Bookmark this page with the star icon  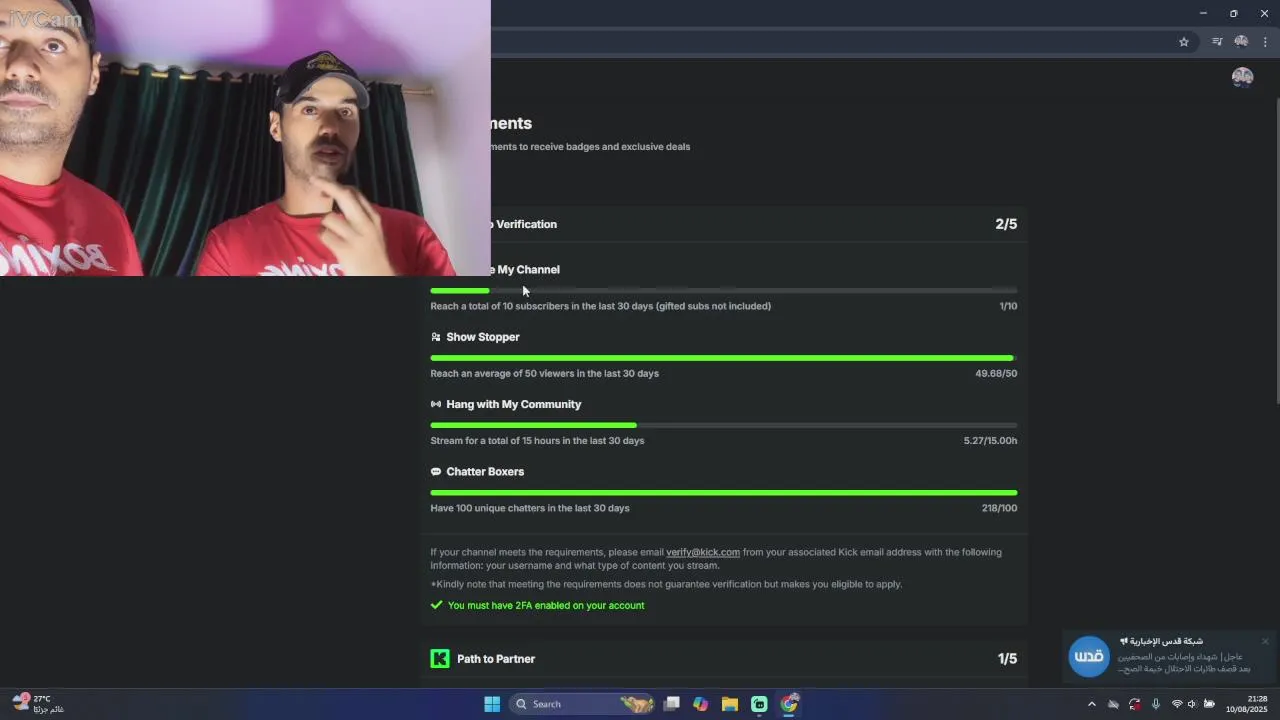pyautogui.click(x=1184, y=42)
